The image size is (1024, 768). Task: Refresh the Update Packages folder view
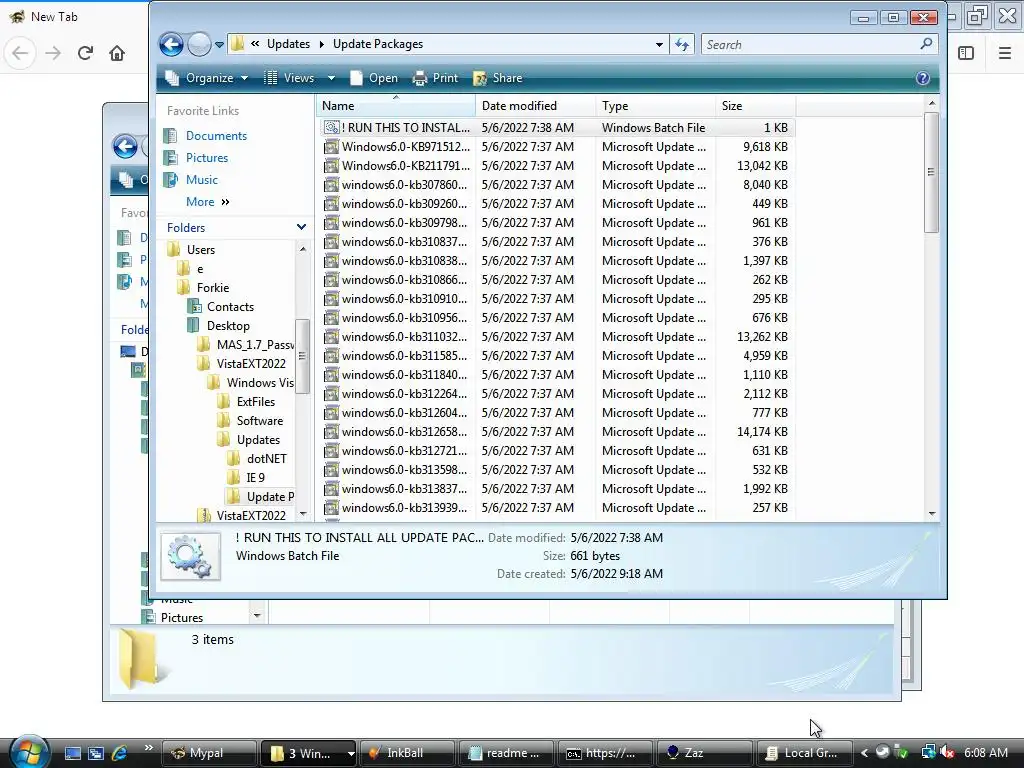pyautogui.click(x=682, y=44)
